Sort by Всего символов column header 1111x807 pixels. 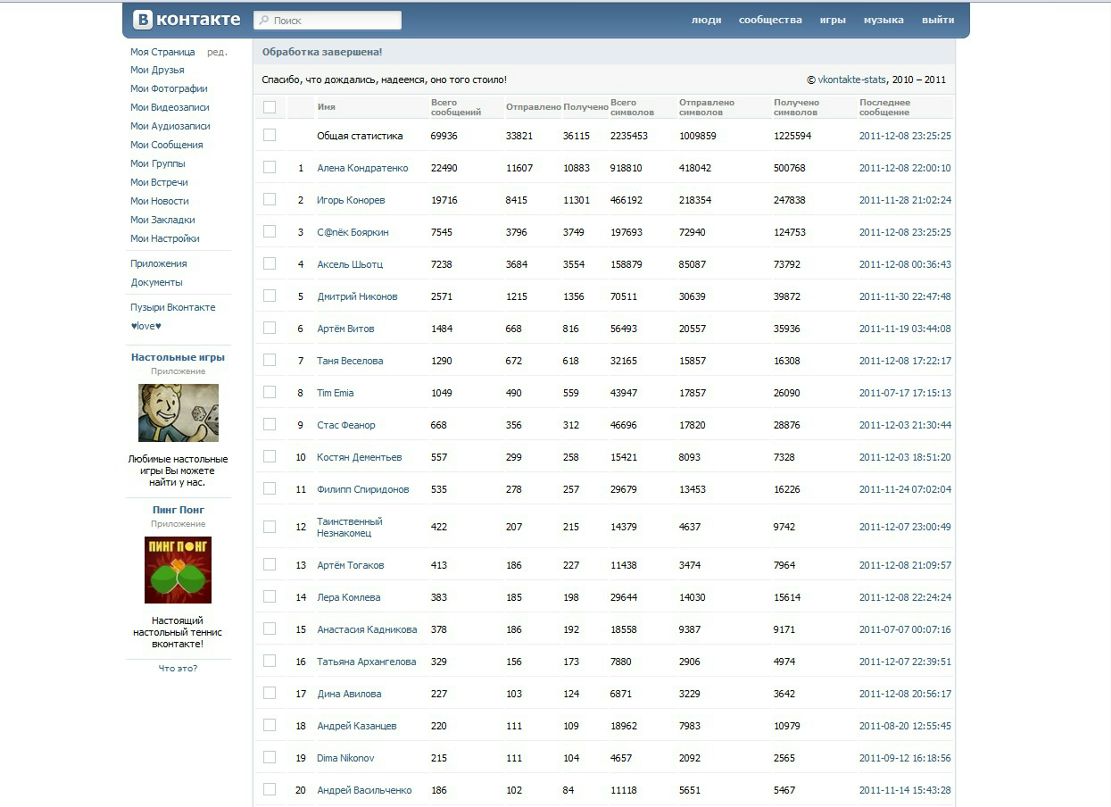coord(632,107)
